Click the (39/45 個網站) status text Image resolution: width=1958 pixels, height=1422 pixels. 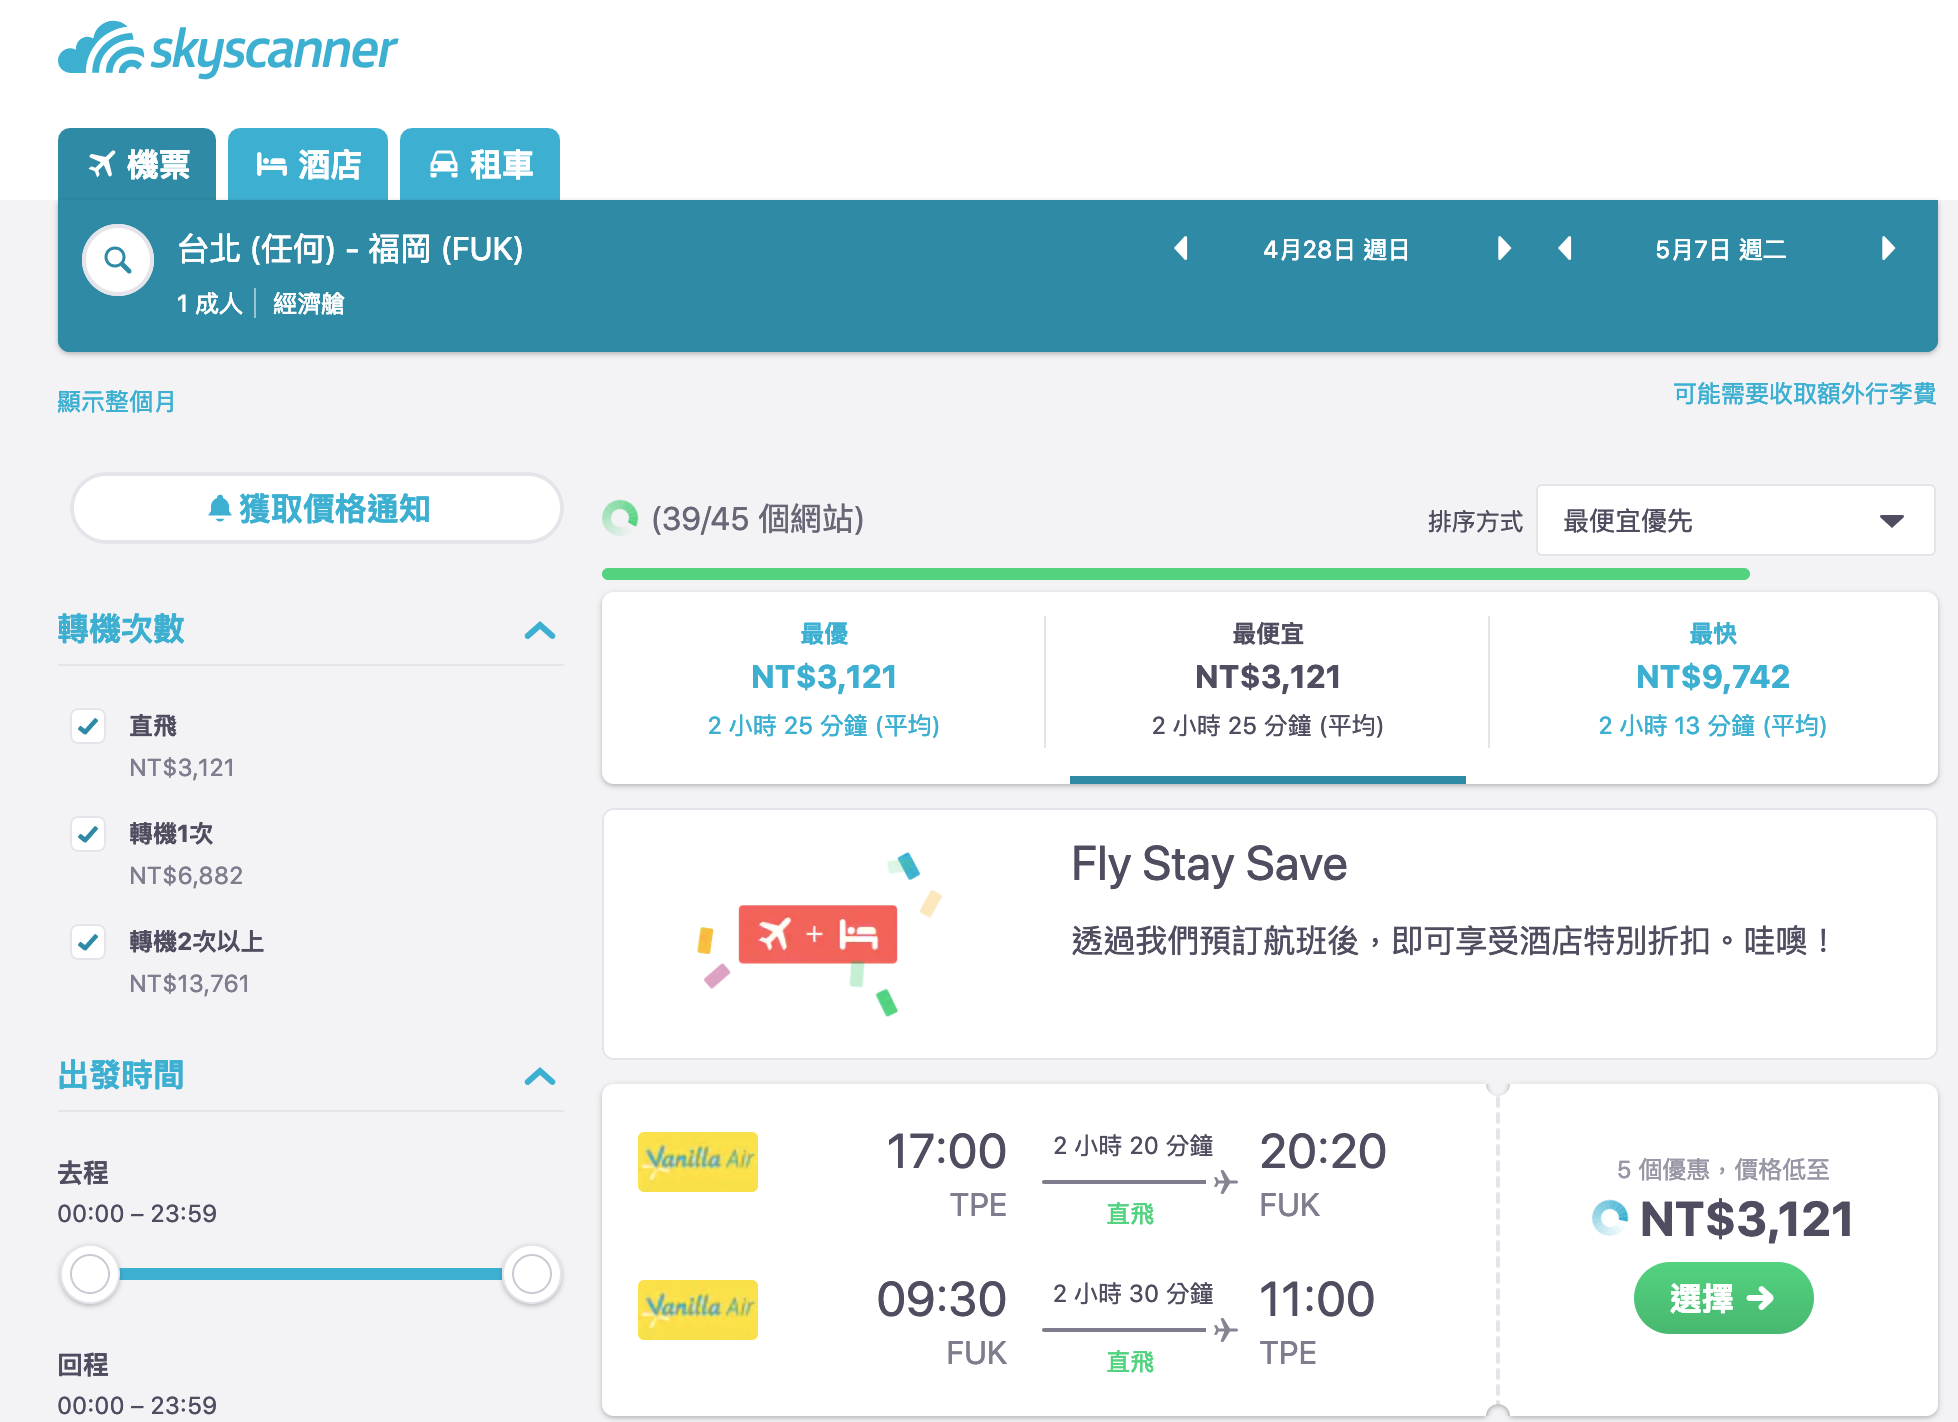point(757,519)
